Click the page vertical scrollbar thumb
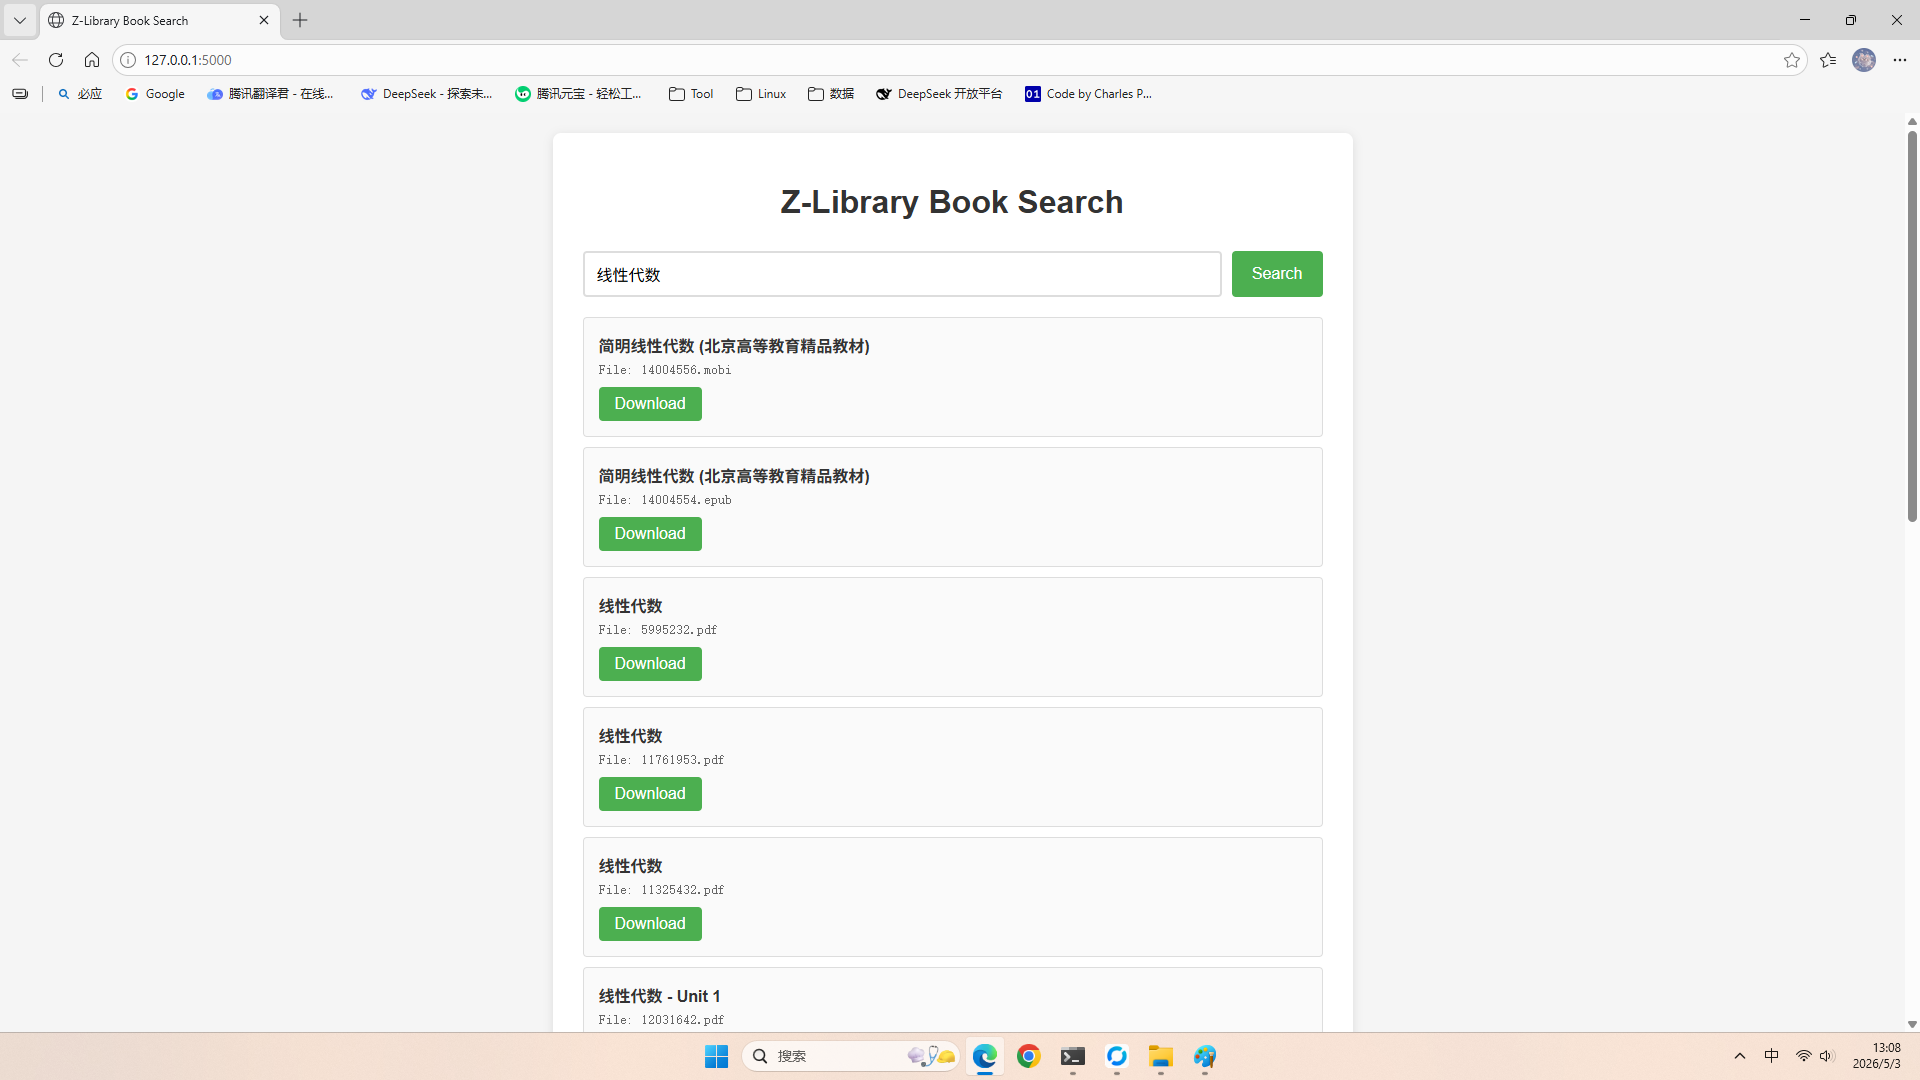The image size is (1920, 1080). point(1912,326)
